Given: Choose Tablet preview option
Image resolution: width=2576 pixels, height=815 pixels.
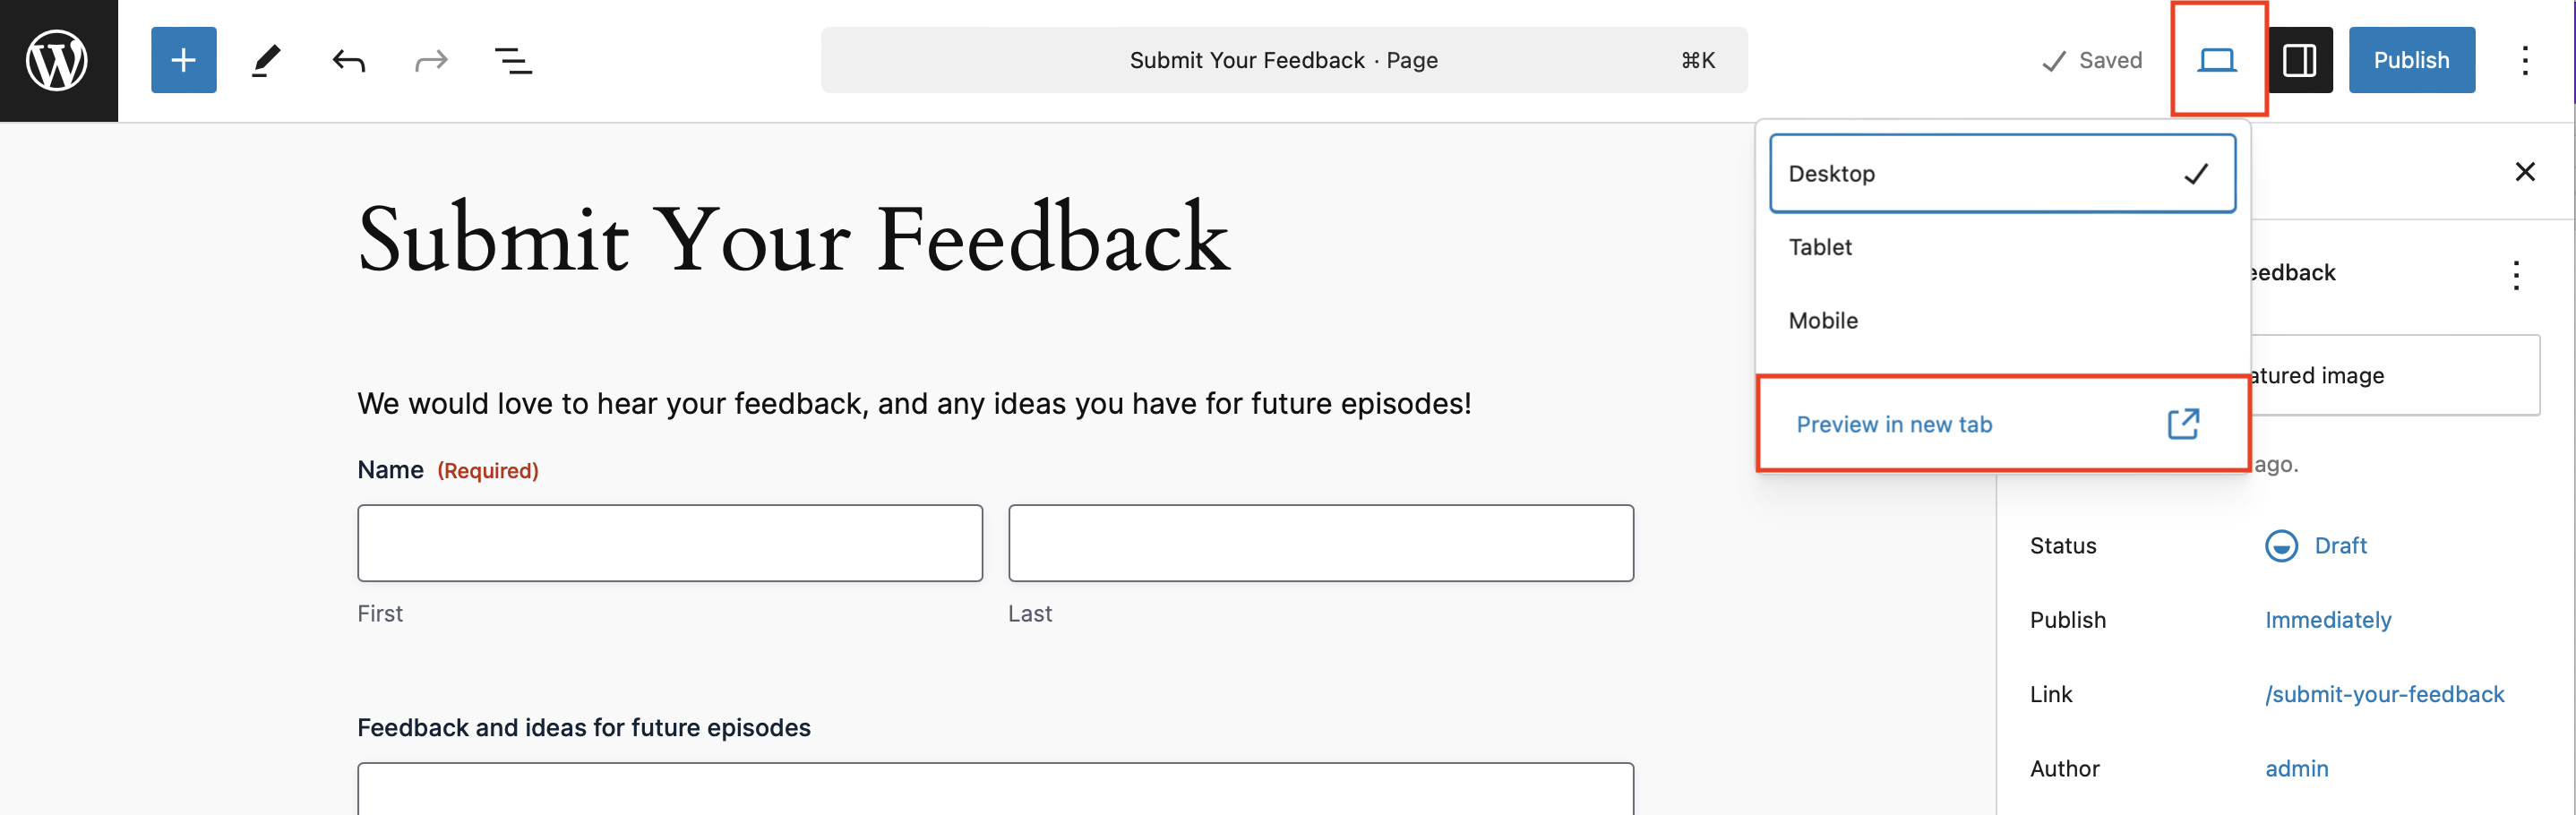Looking at the screenshot, I should point(2002,247).
